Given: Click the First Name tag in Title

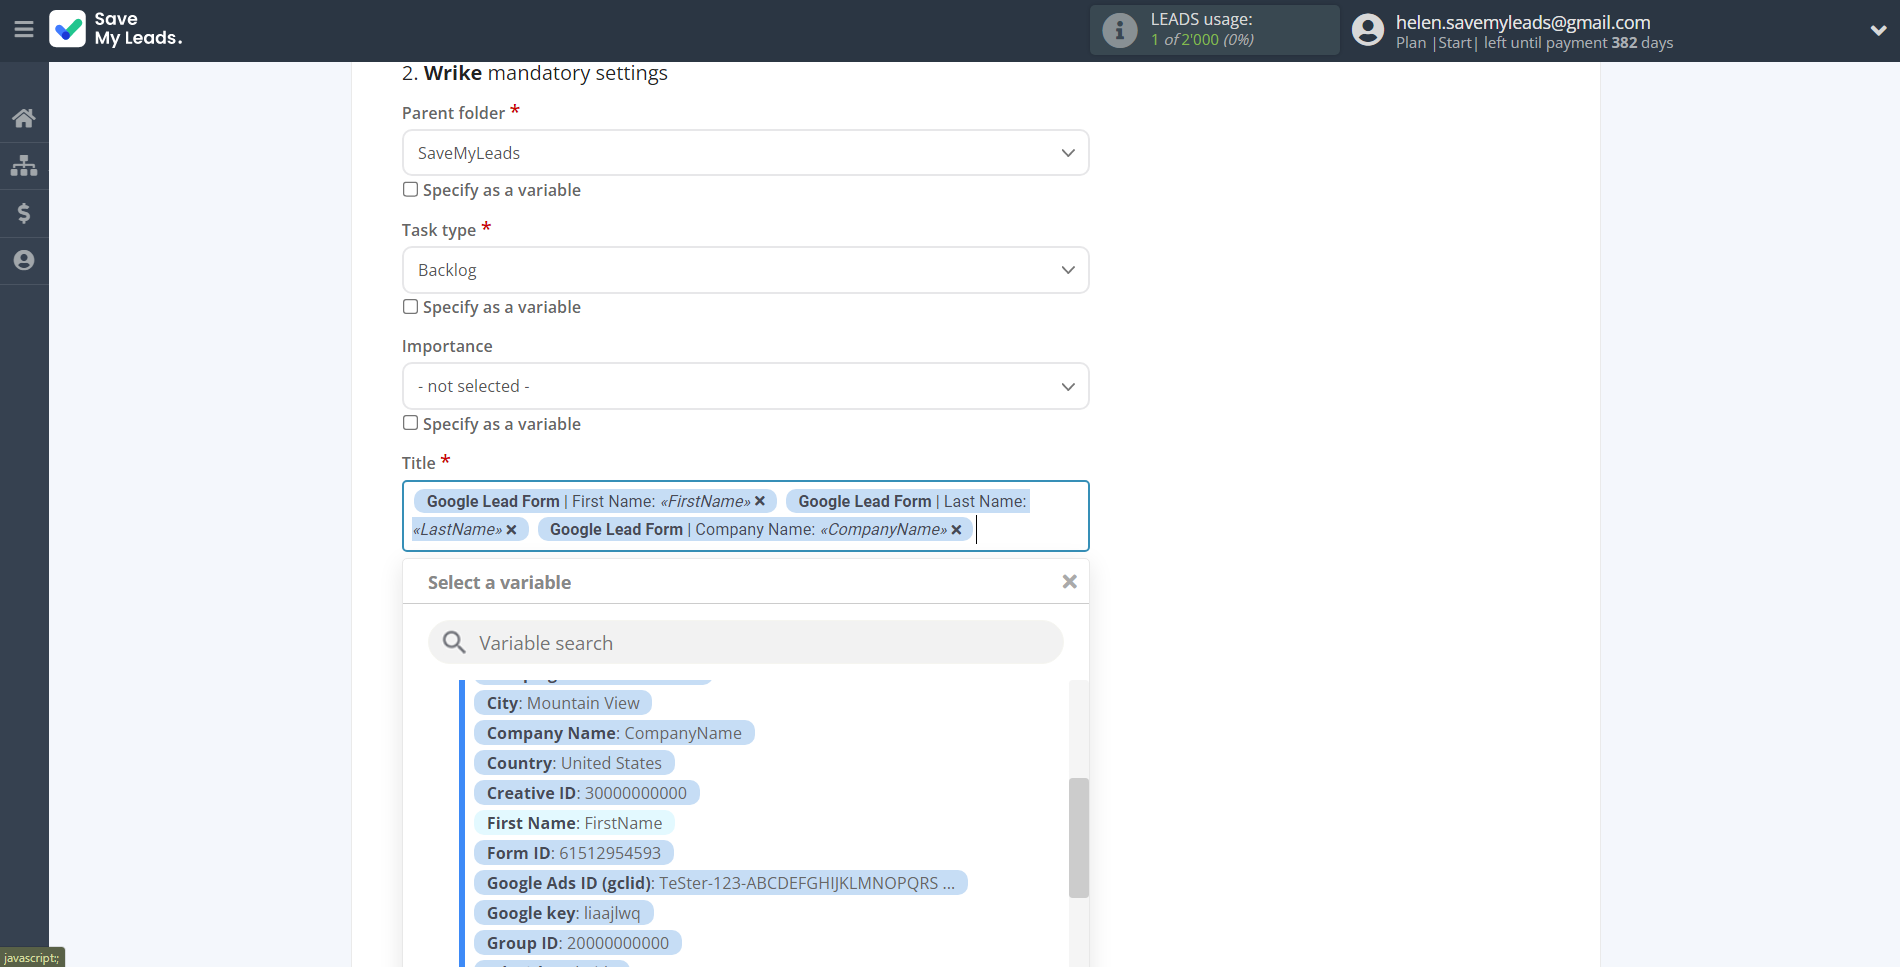Looking at the screenshot, I should 596,501.
